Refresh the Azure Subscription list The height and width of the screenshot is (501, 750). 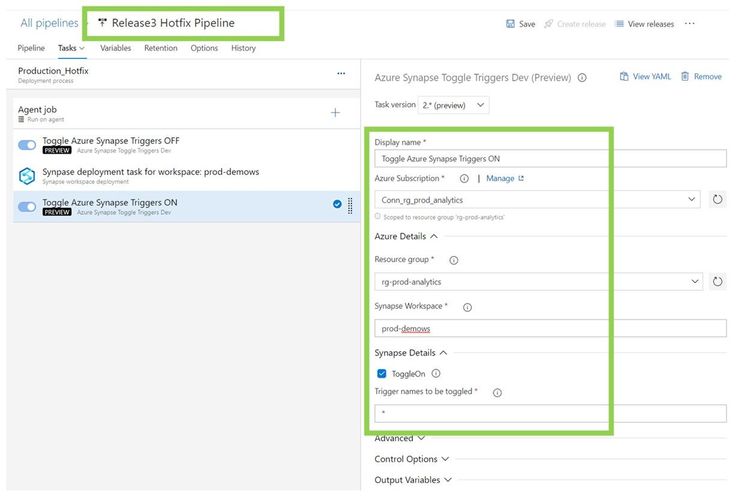coord(717,200)
